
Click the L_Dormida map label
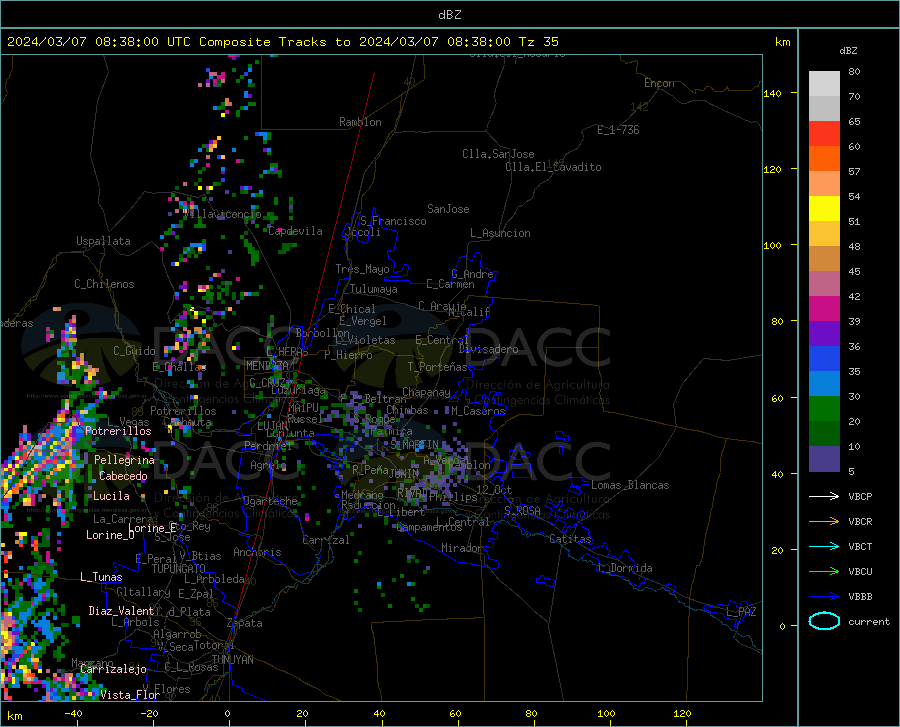click(x=625, y=568)
